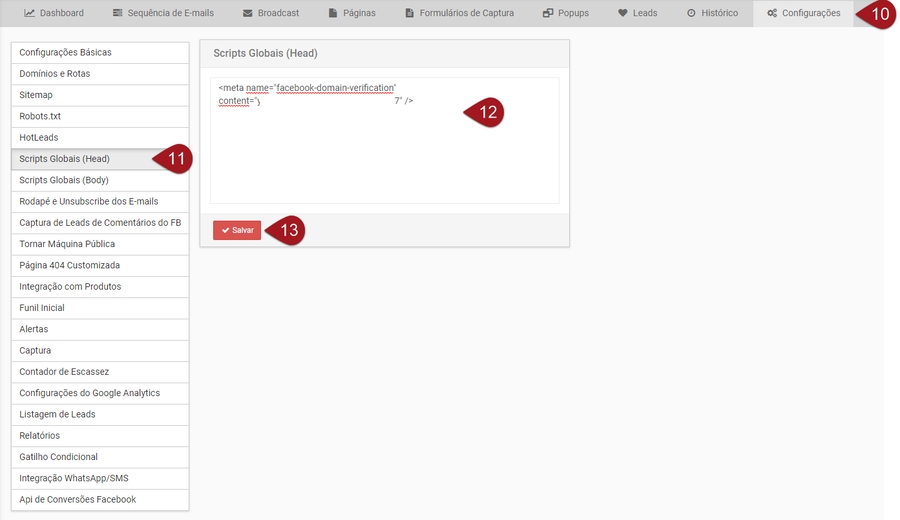
Task: Click the Histórico clock icon
Action: (691, 13)
